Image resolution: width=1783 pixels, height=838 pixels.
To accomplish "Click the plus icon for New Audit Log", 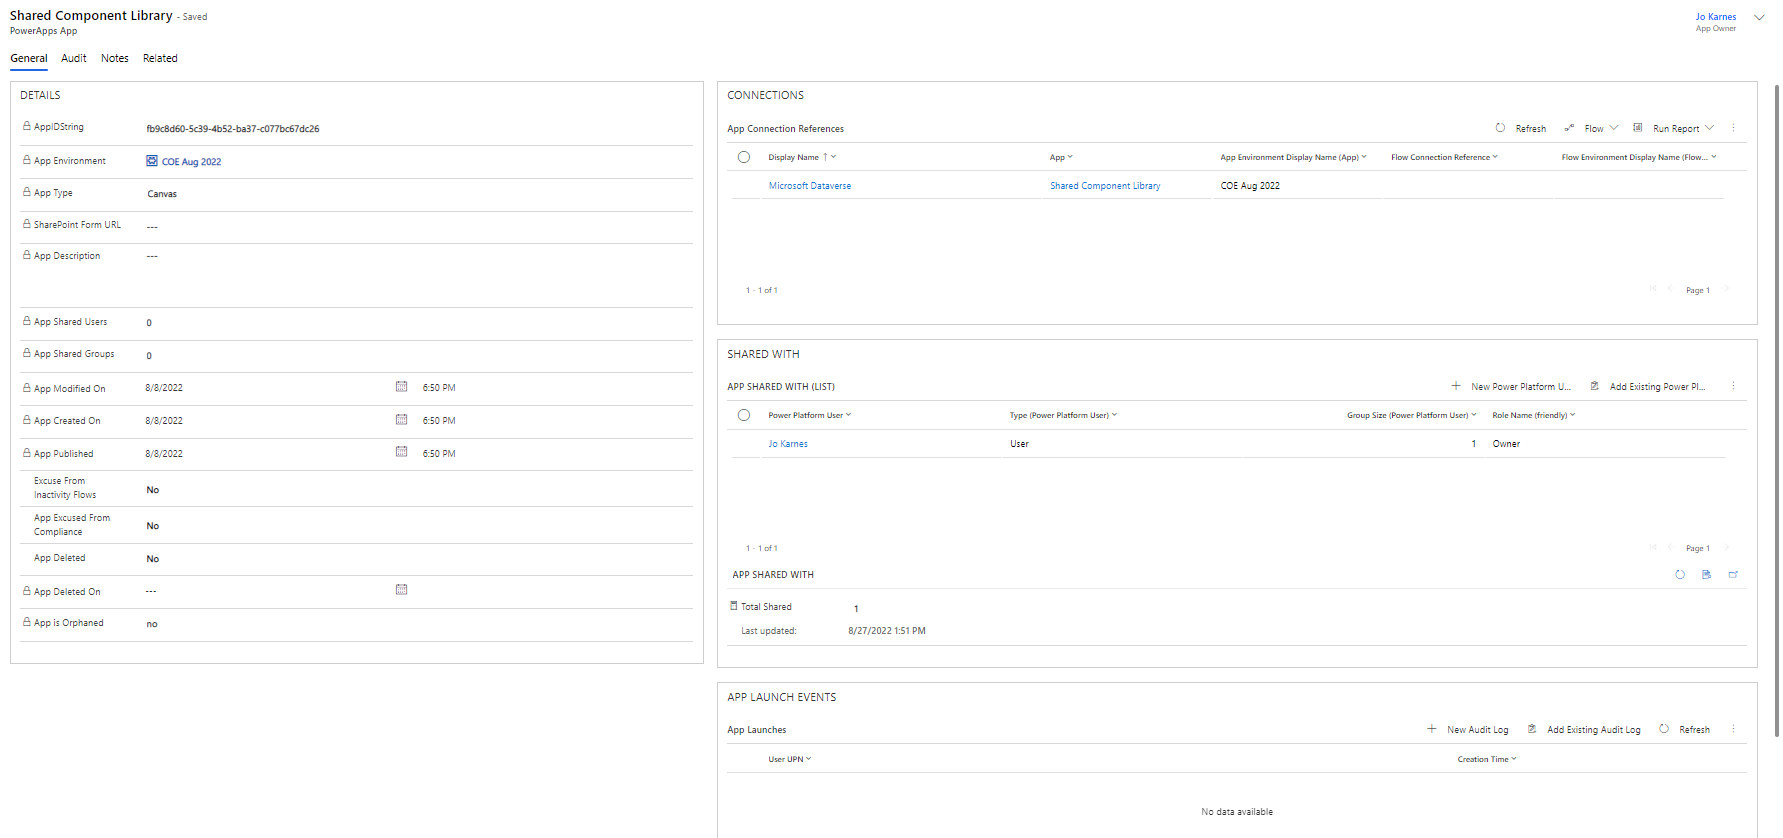I will pyautogui.click(x=1432, y=730).
